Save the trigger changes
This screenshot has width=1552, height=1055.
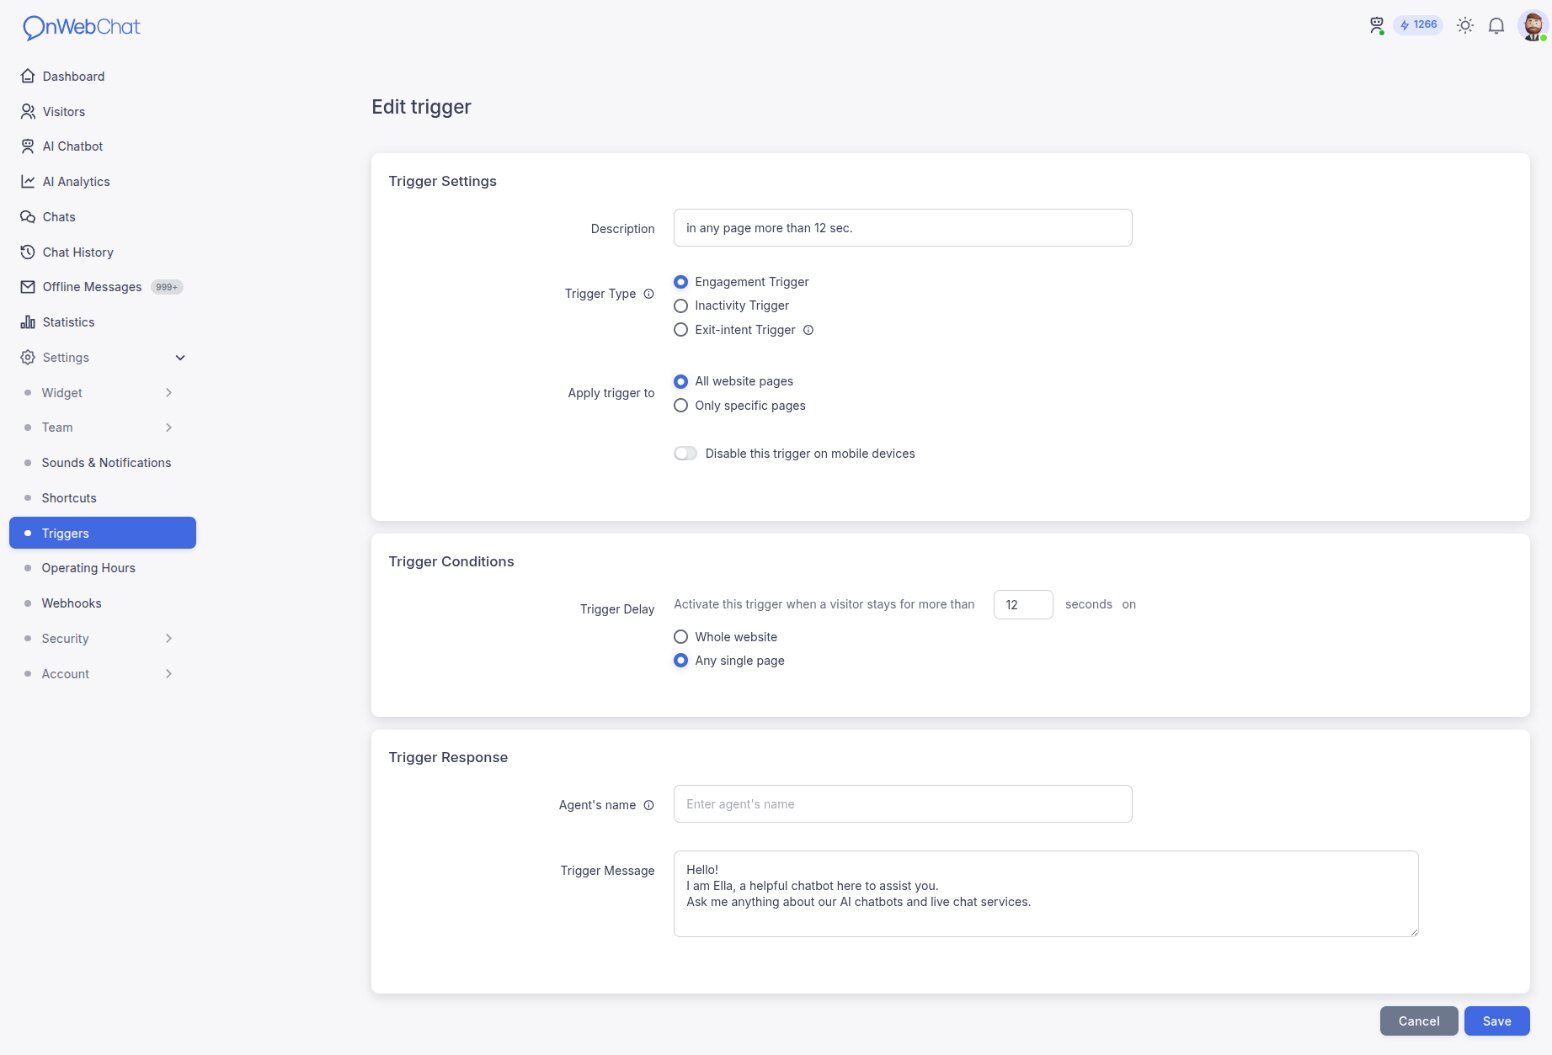pyautogui.click(x=1497, y=1021)
